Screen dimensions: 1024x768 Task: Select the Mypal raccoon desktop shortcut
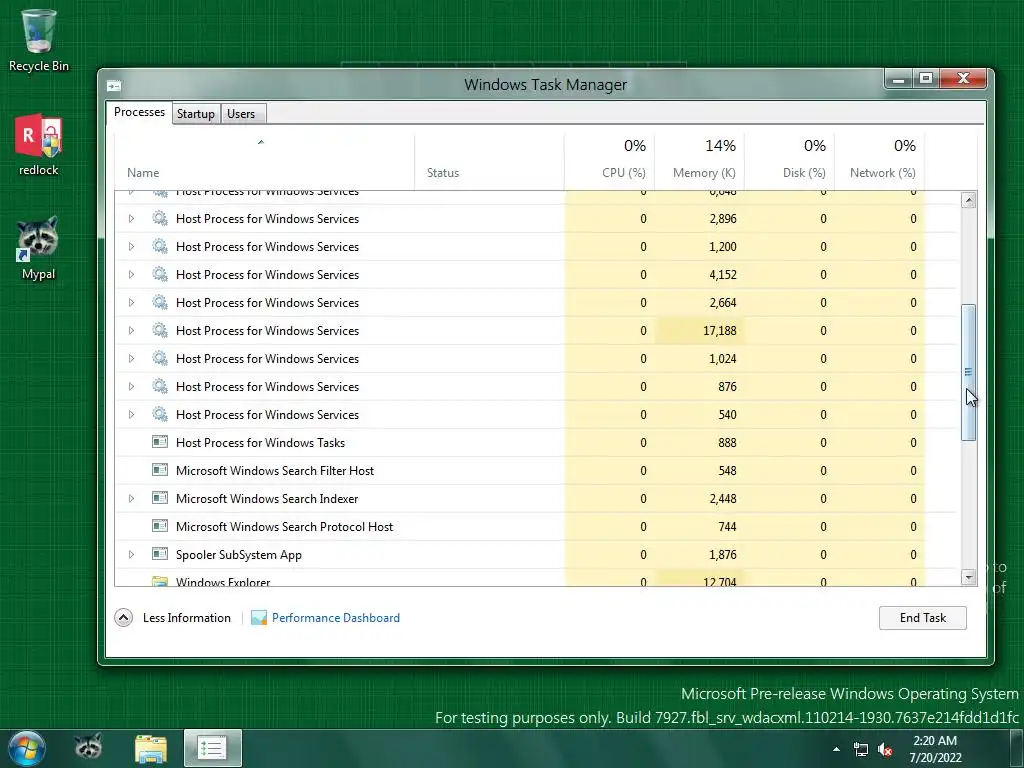39,248
